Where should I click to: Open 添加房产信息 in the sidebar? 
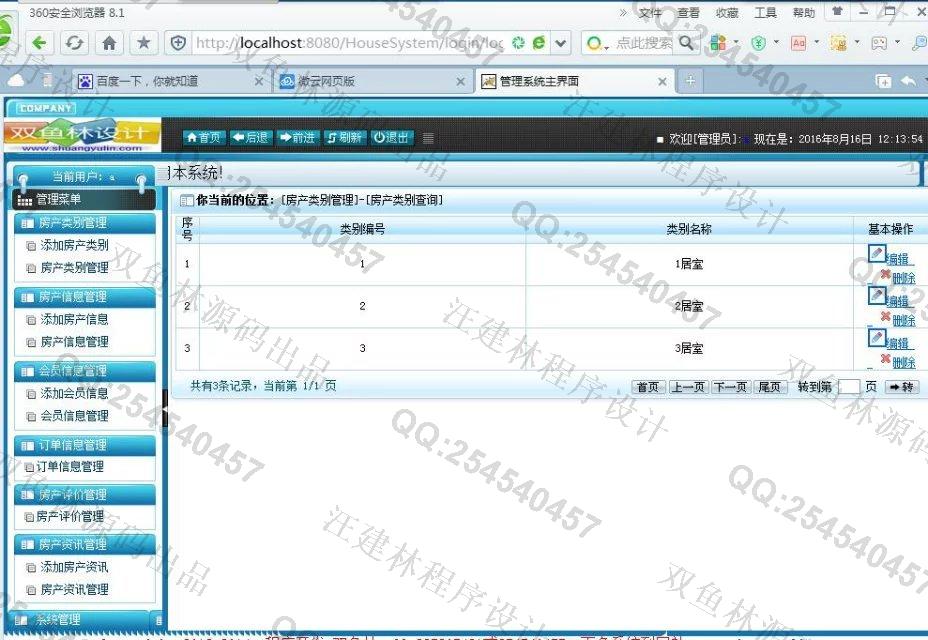point(74,320)
